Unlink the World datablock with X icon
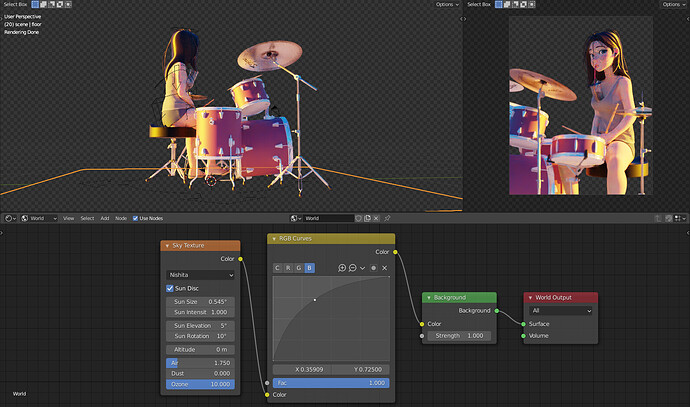The height and width of the screenshot is (407, 690). 376,218
